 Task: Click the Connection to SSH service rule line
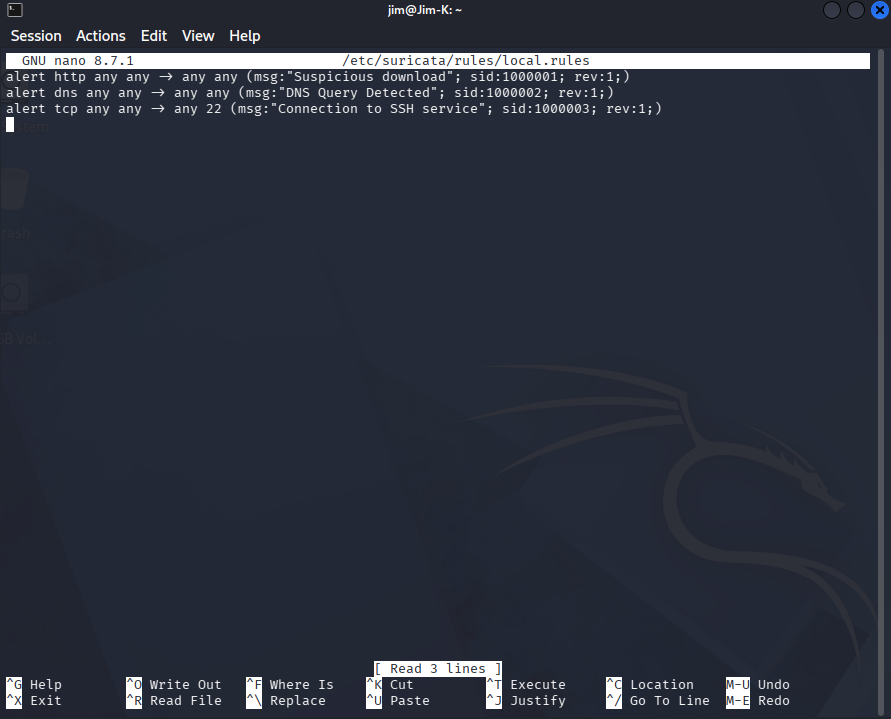[x=334, y=109]
